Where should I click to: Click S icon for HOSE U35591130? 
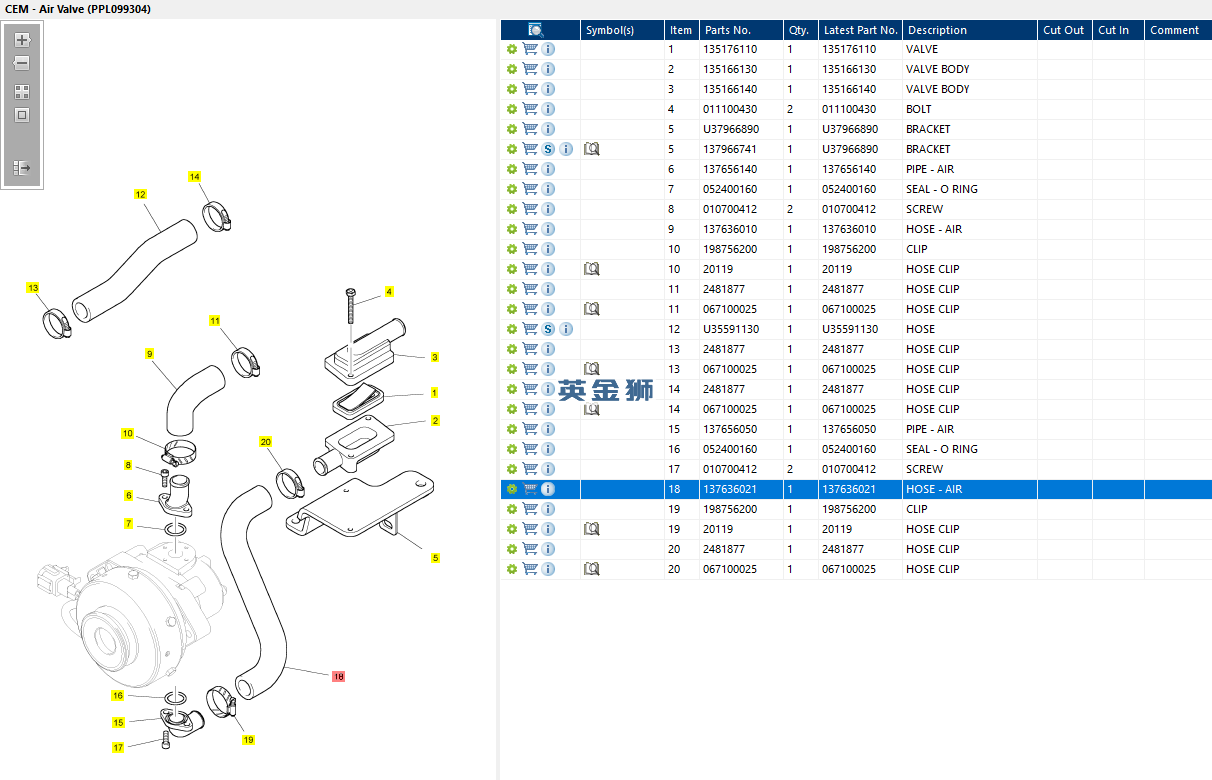pyautogui.click(x=548, y=329)
